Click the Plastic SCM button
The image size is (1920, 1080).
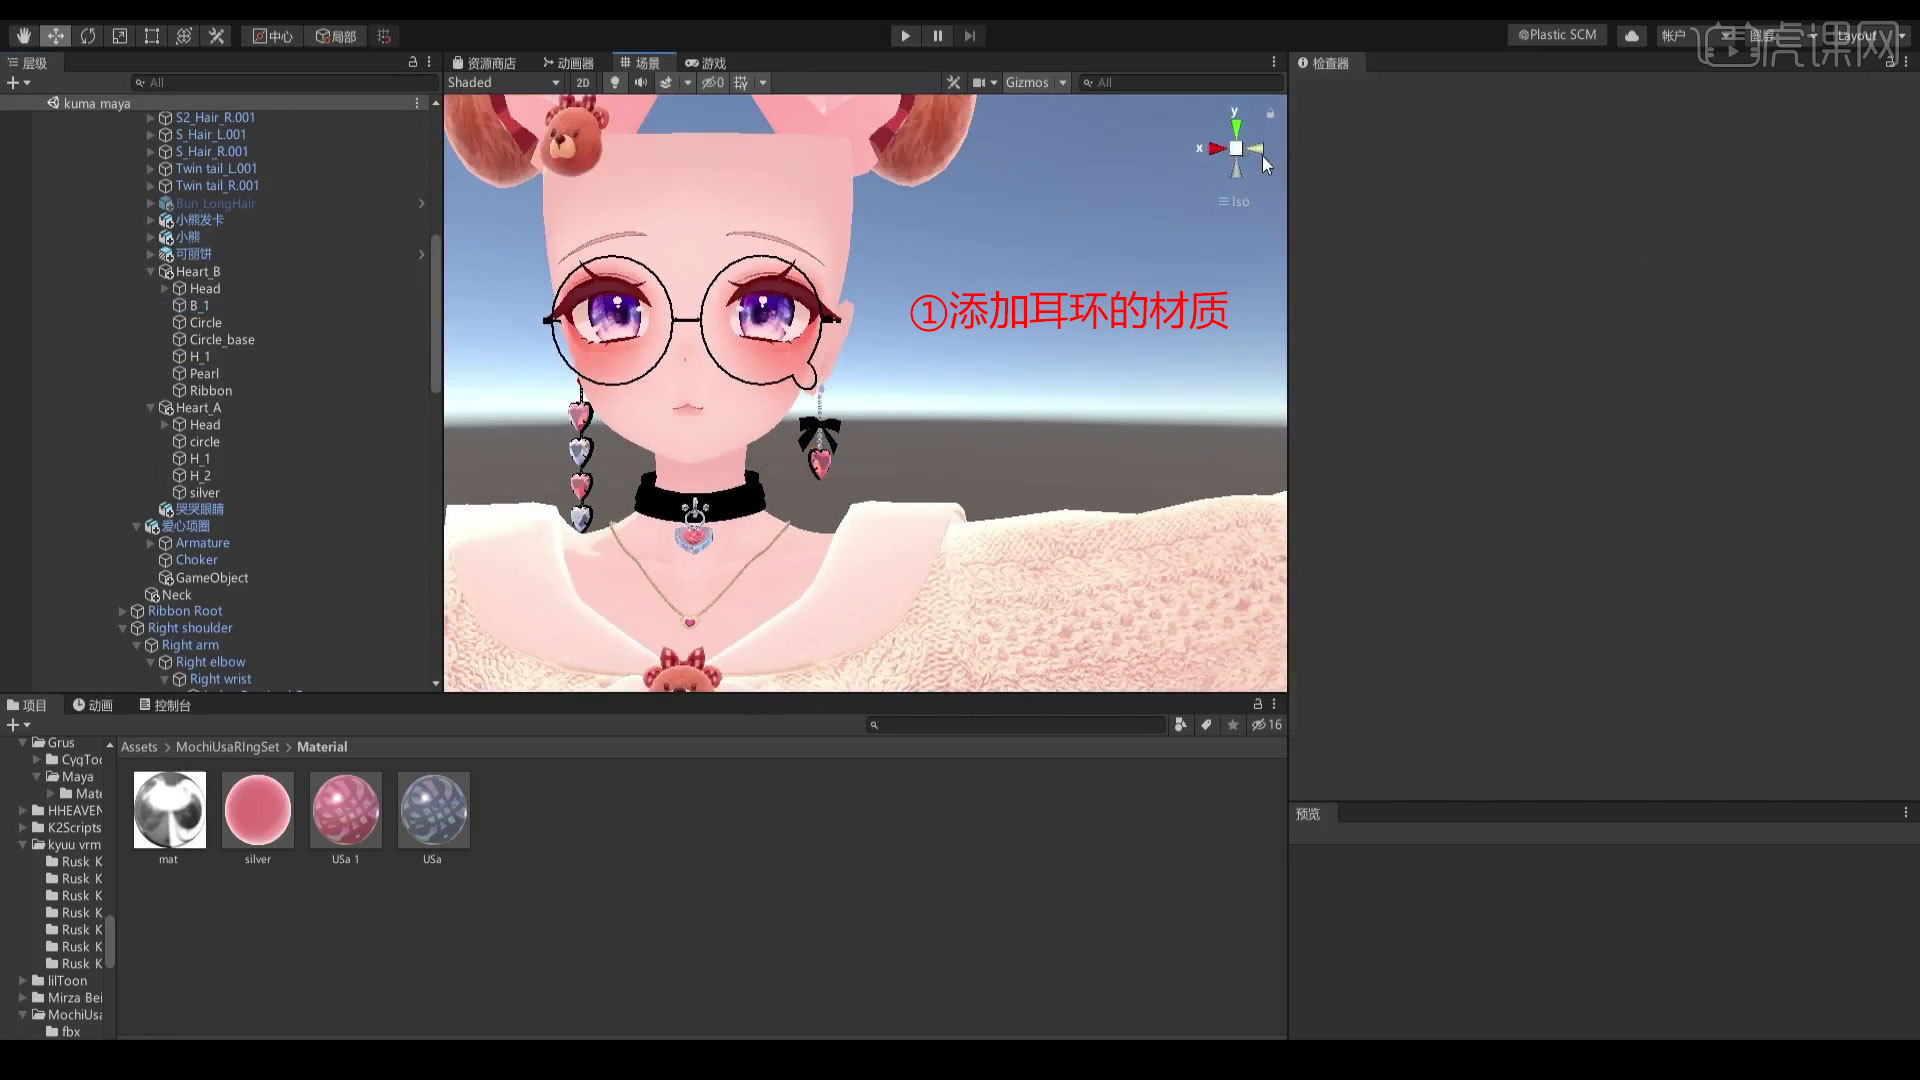(1556, 34)
